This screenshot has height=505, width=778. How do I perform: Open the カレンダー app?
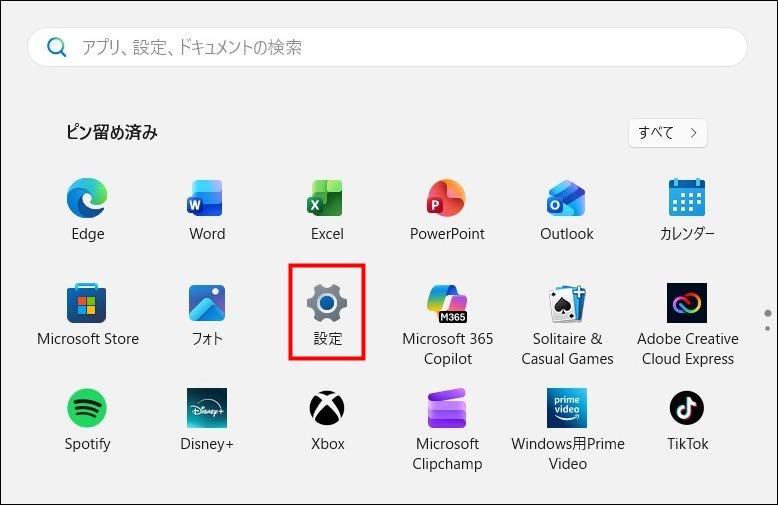tap(687, 200)
